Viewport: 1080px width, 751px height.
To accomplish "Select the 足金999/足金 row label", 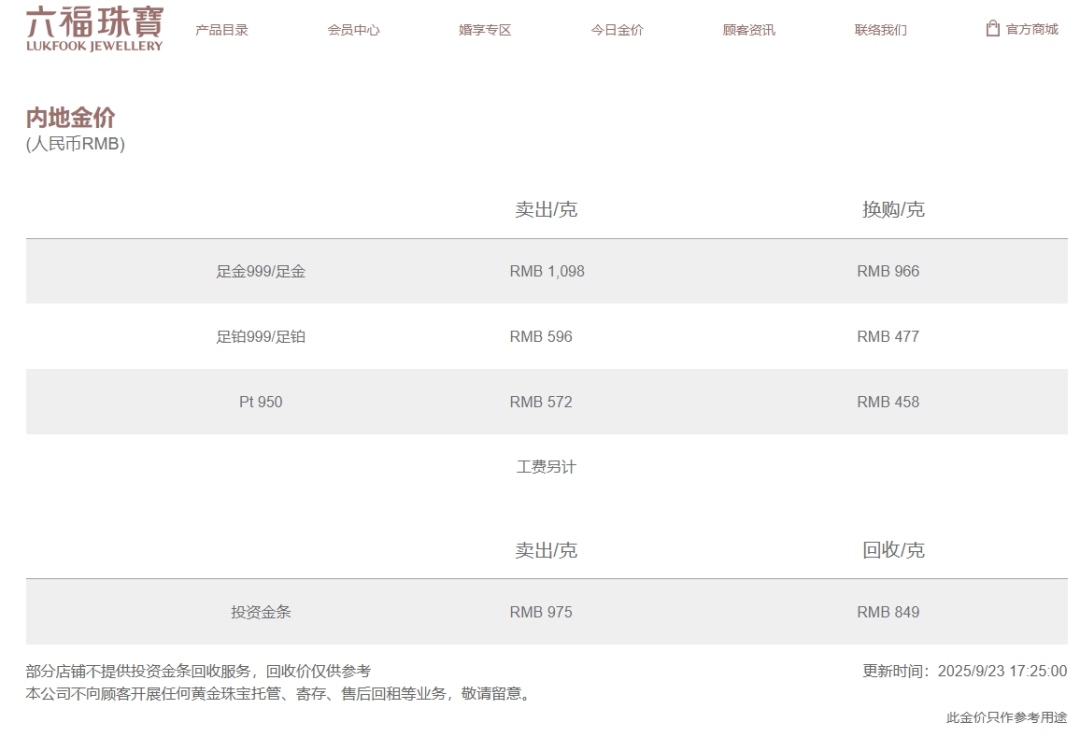I will (x=261, y=271).
